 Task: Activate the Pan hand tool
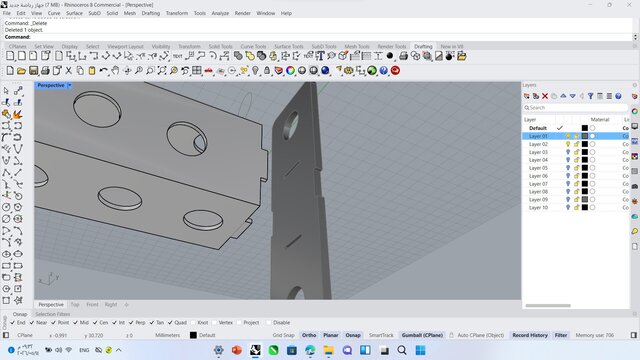point(116,71)
